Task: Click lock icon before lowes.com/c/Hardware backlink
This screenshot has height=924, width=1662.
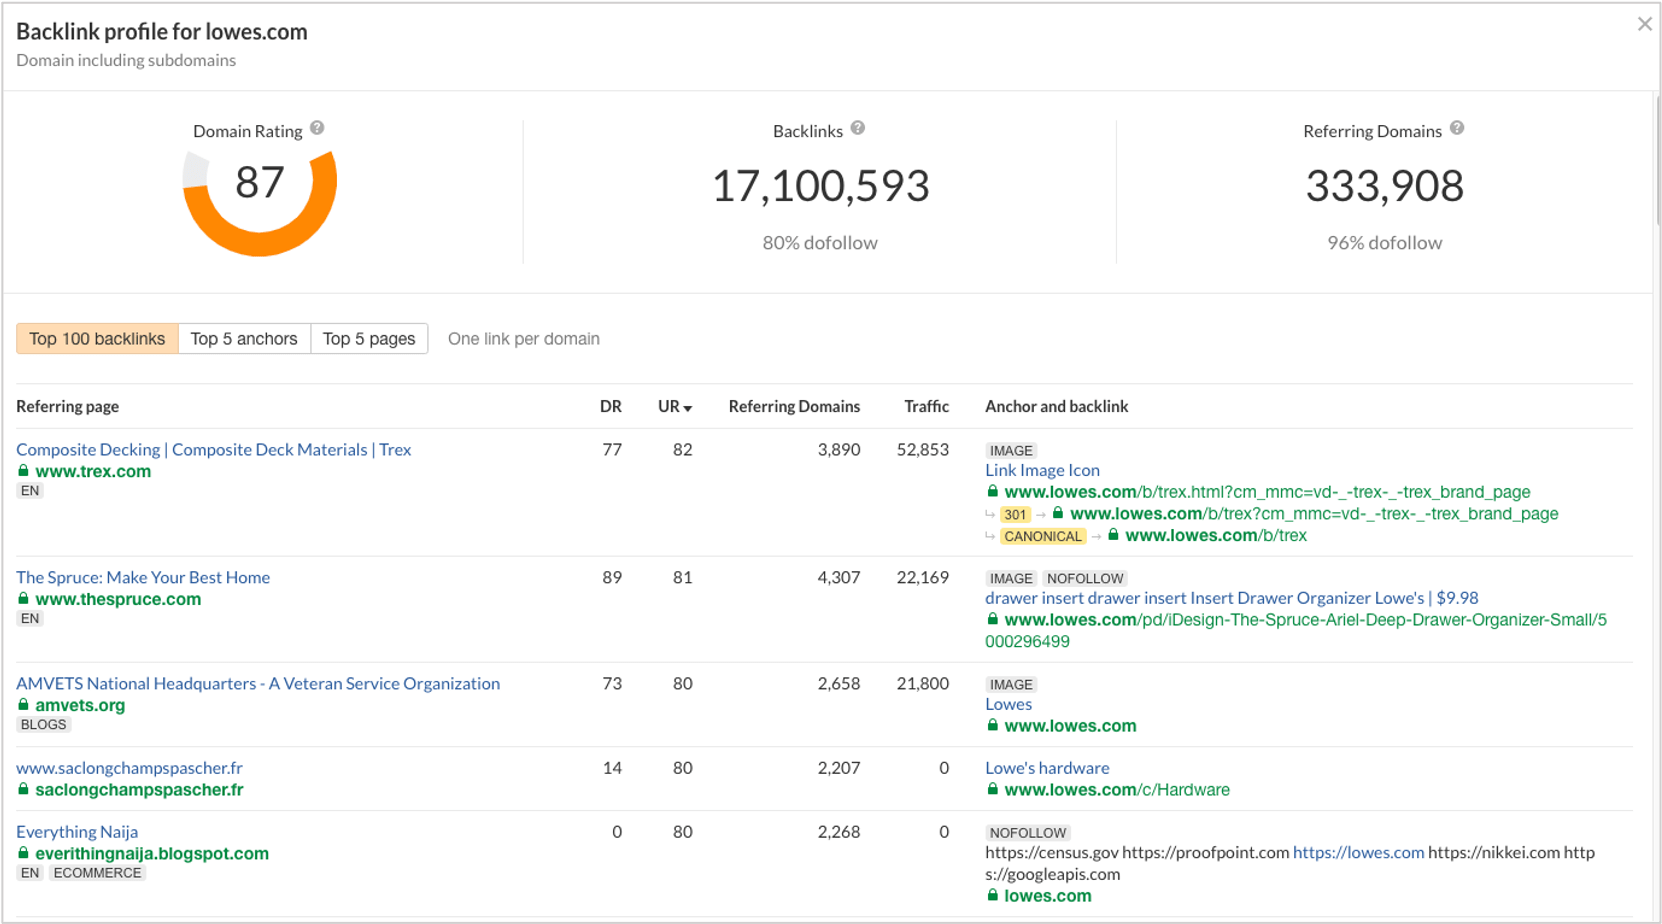Action: [992, 789]
